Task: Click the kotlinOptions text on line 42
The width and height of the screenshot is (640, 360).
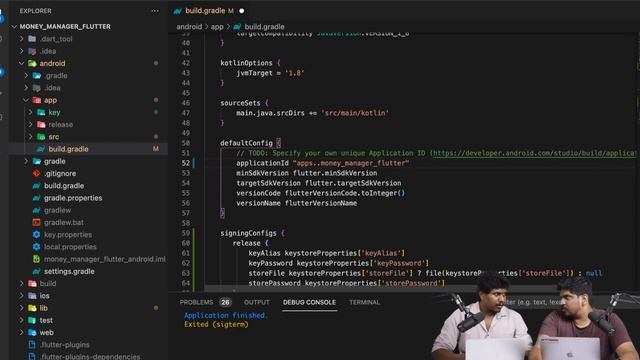Action: tap(246, 63)
